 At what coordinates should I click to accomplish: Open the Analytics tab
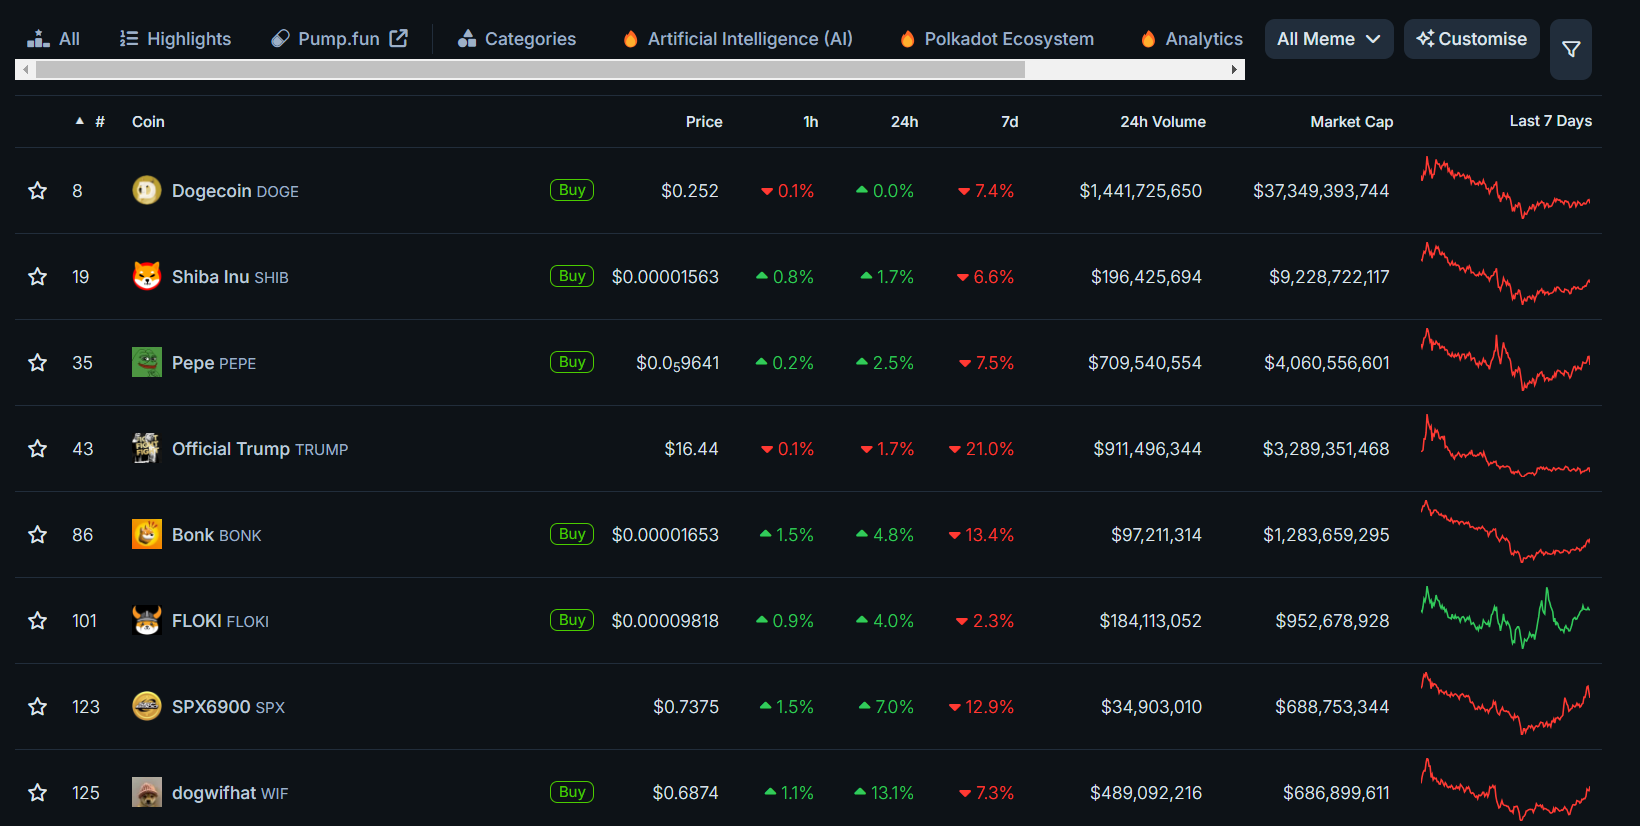[x=1191, y=39]
